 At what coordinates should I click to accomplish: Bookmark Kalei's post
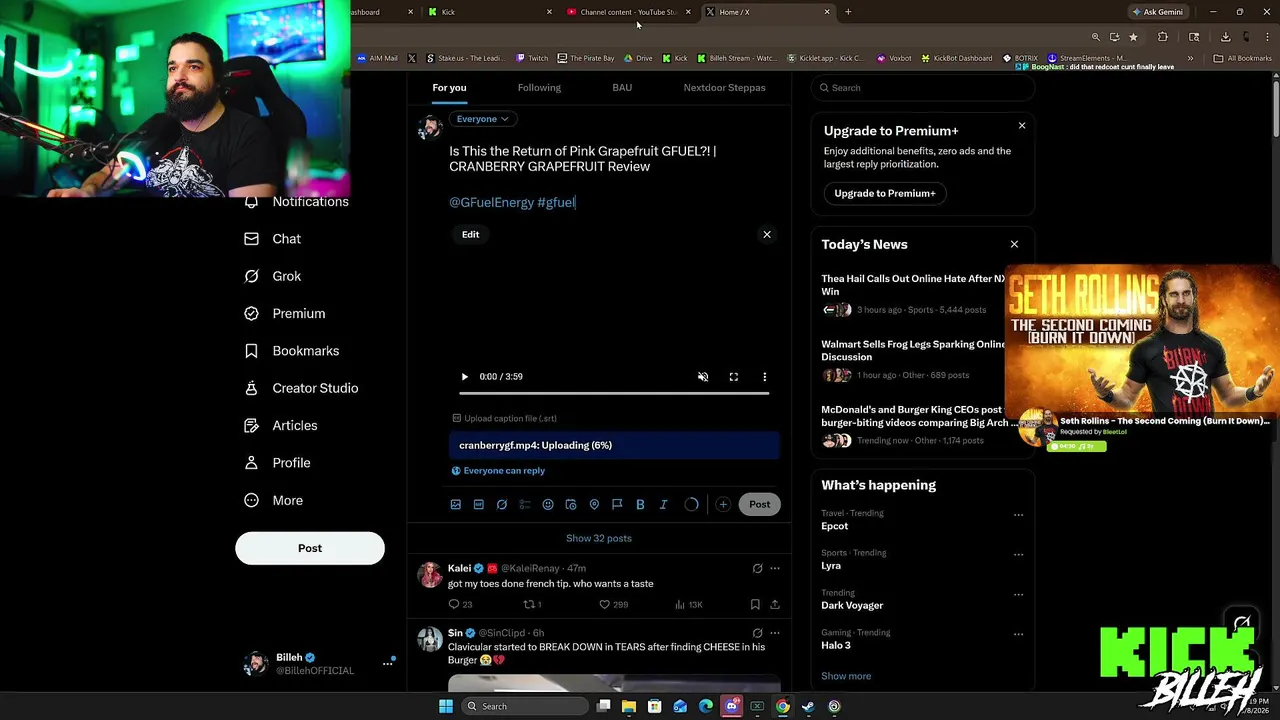click(755, 605)
